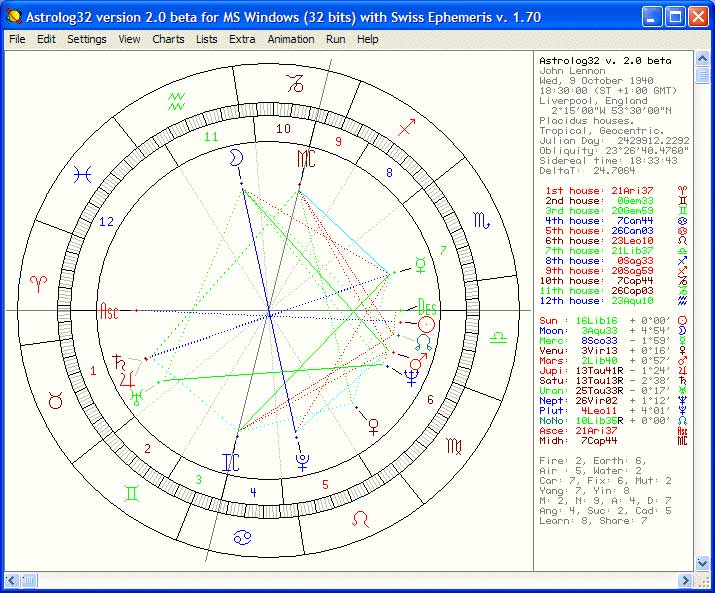Click the '1st house: 21Ari37' row
This screenshot has width=715, height=593.
coord(616,191)
